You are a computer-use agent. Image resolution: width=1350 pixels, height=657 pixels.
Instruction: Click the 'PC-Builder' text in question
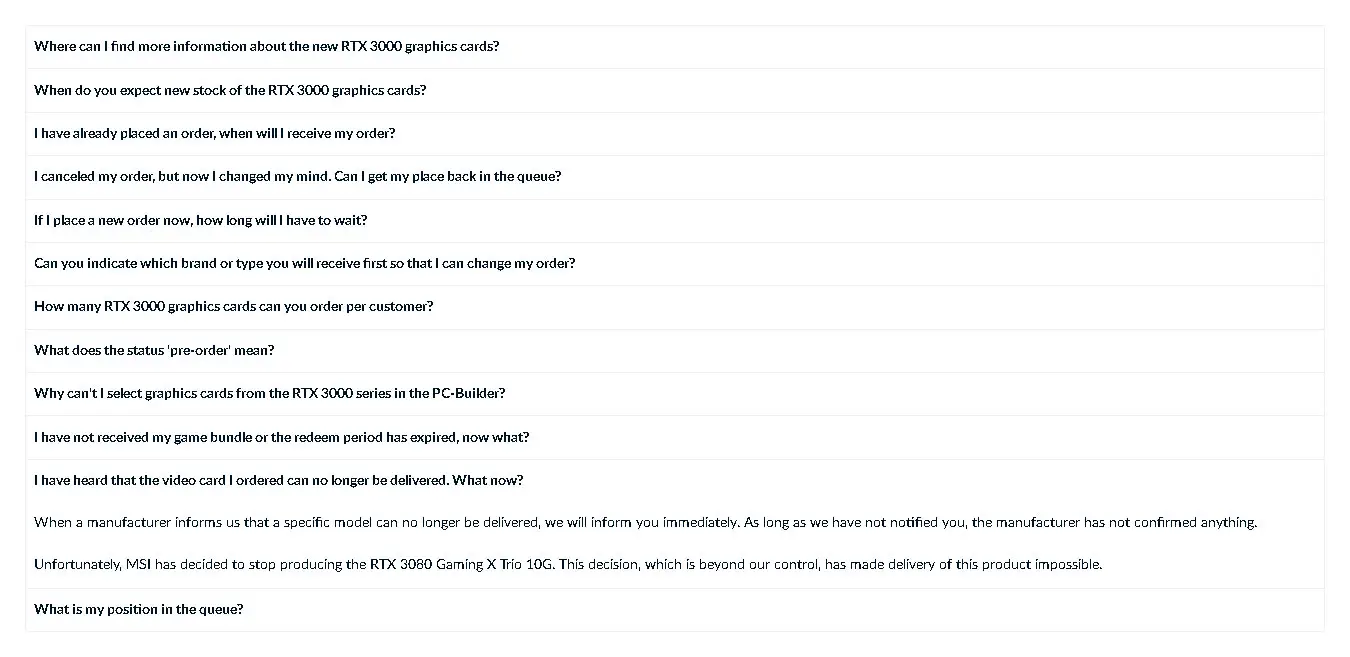(468, 394)
